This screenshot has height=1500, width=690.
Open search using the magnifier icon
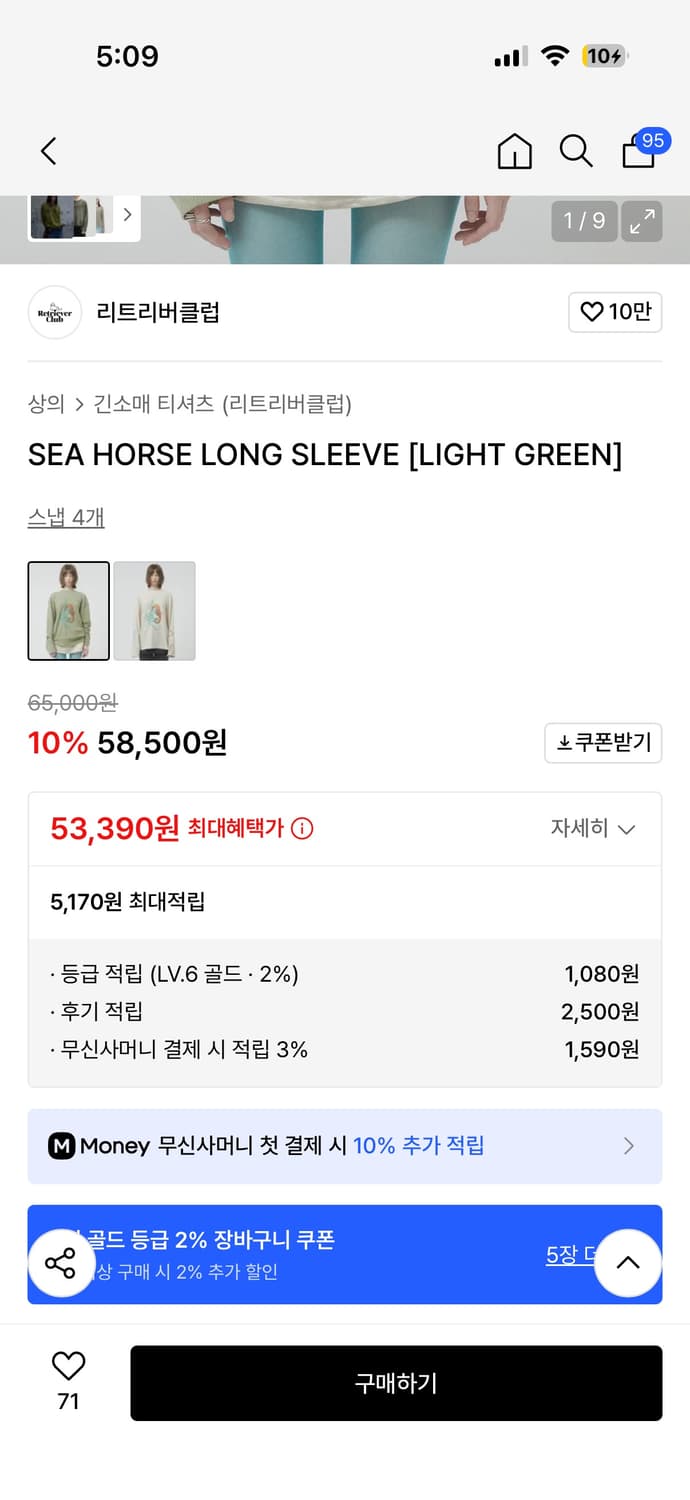coord(576,151)
